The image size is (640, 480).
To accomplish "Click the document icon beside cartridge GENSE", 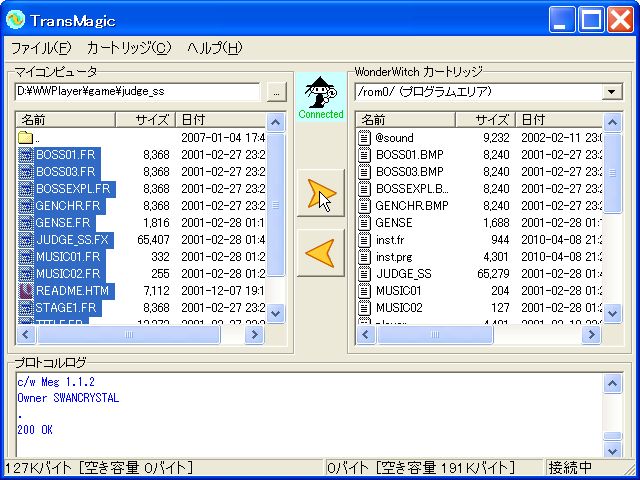I will coord(364,223).
